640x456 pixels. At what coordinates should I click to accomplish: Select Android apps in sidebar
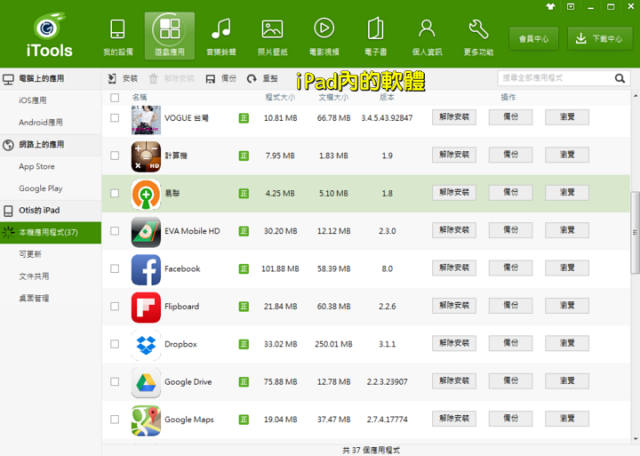point(51,122)
